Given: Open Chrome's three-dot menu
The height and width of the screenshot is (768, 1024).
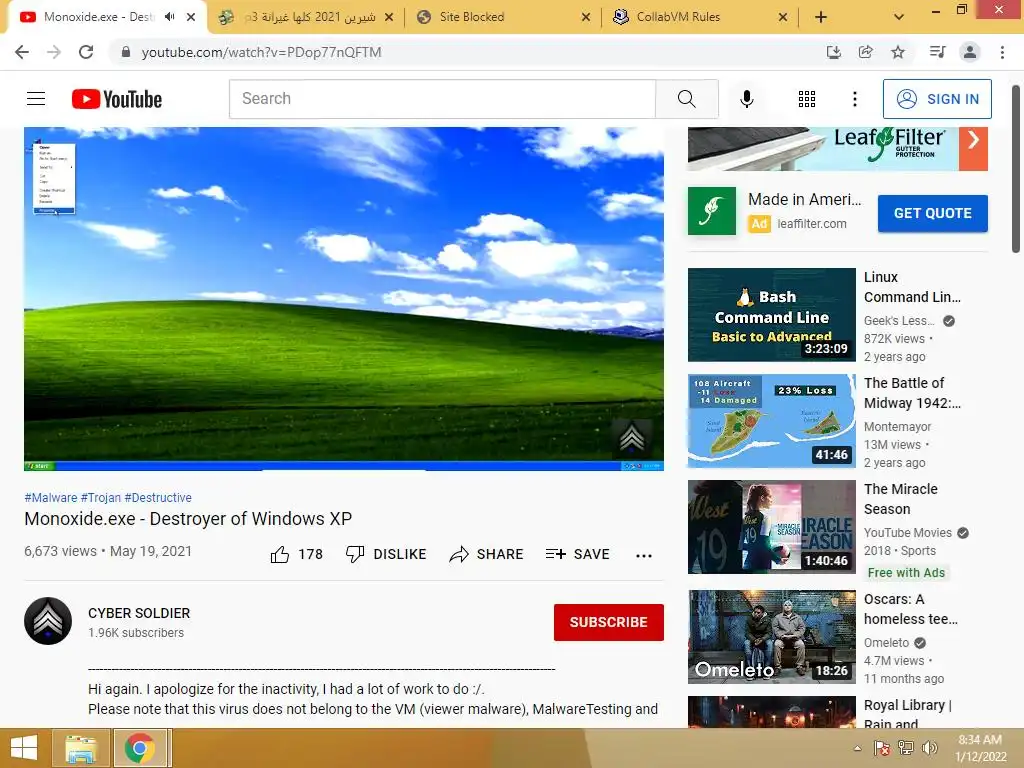Looking at the screenshot, I should click(1002, 52).
